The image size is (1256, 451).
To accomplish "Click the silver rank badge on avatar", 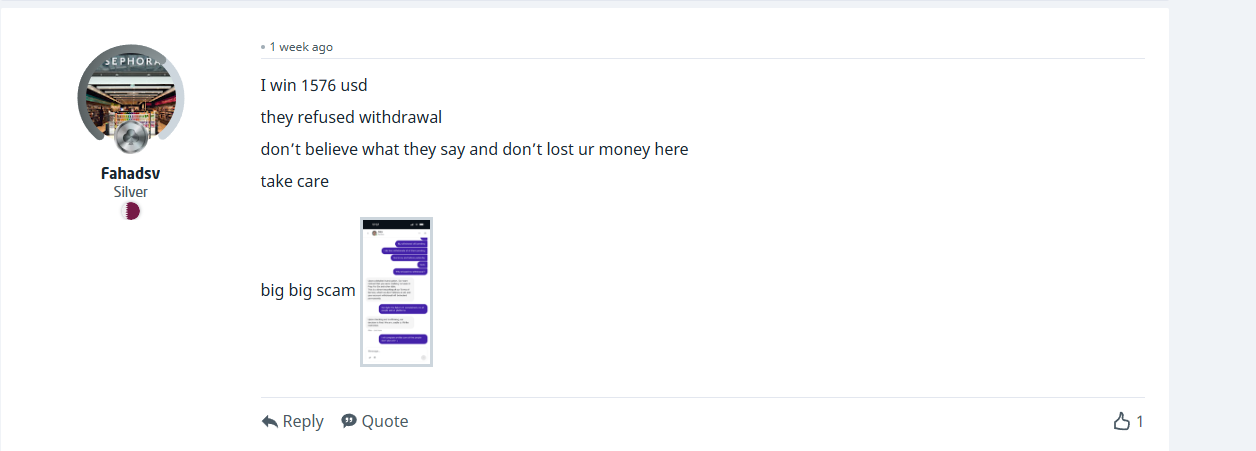I will coord(131,138).
